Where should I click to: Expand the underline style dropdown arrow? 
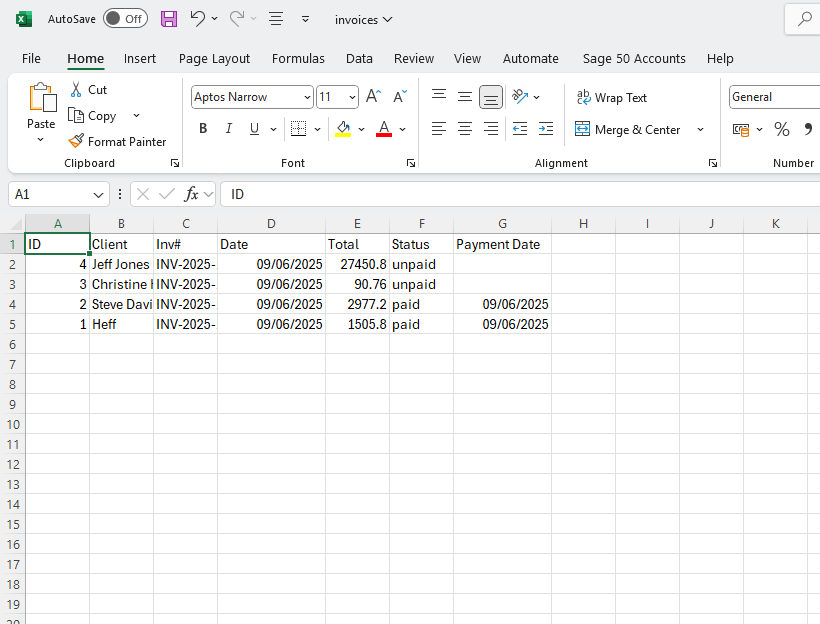pos(274,129)
